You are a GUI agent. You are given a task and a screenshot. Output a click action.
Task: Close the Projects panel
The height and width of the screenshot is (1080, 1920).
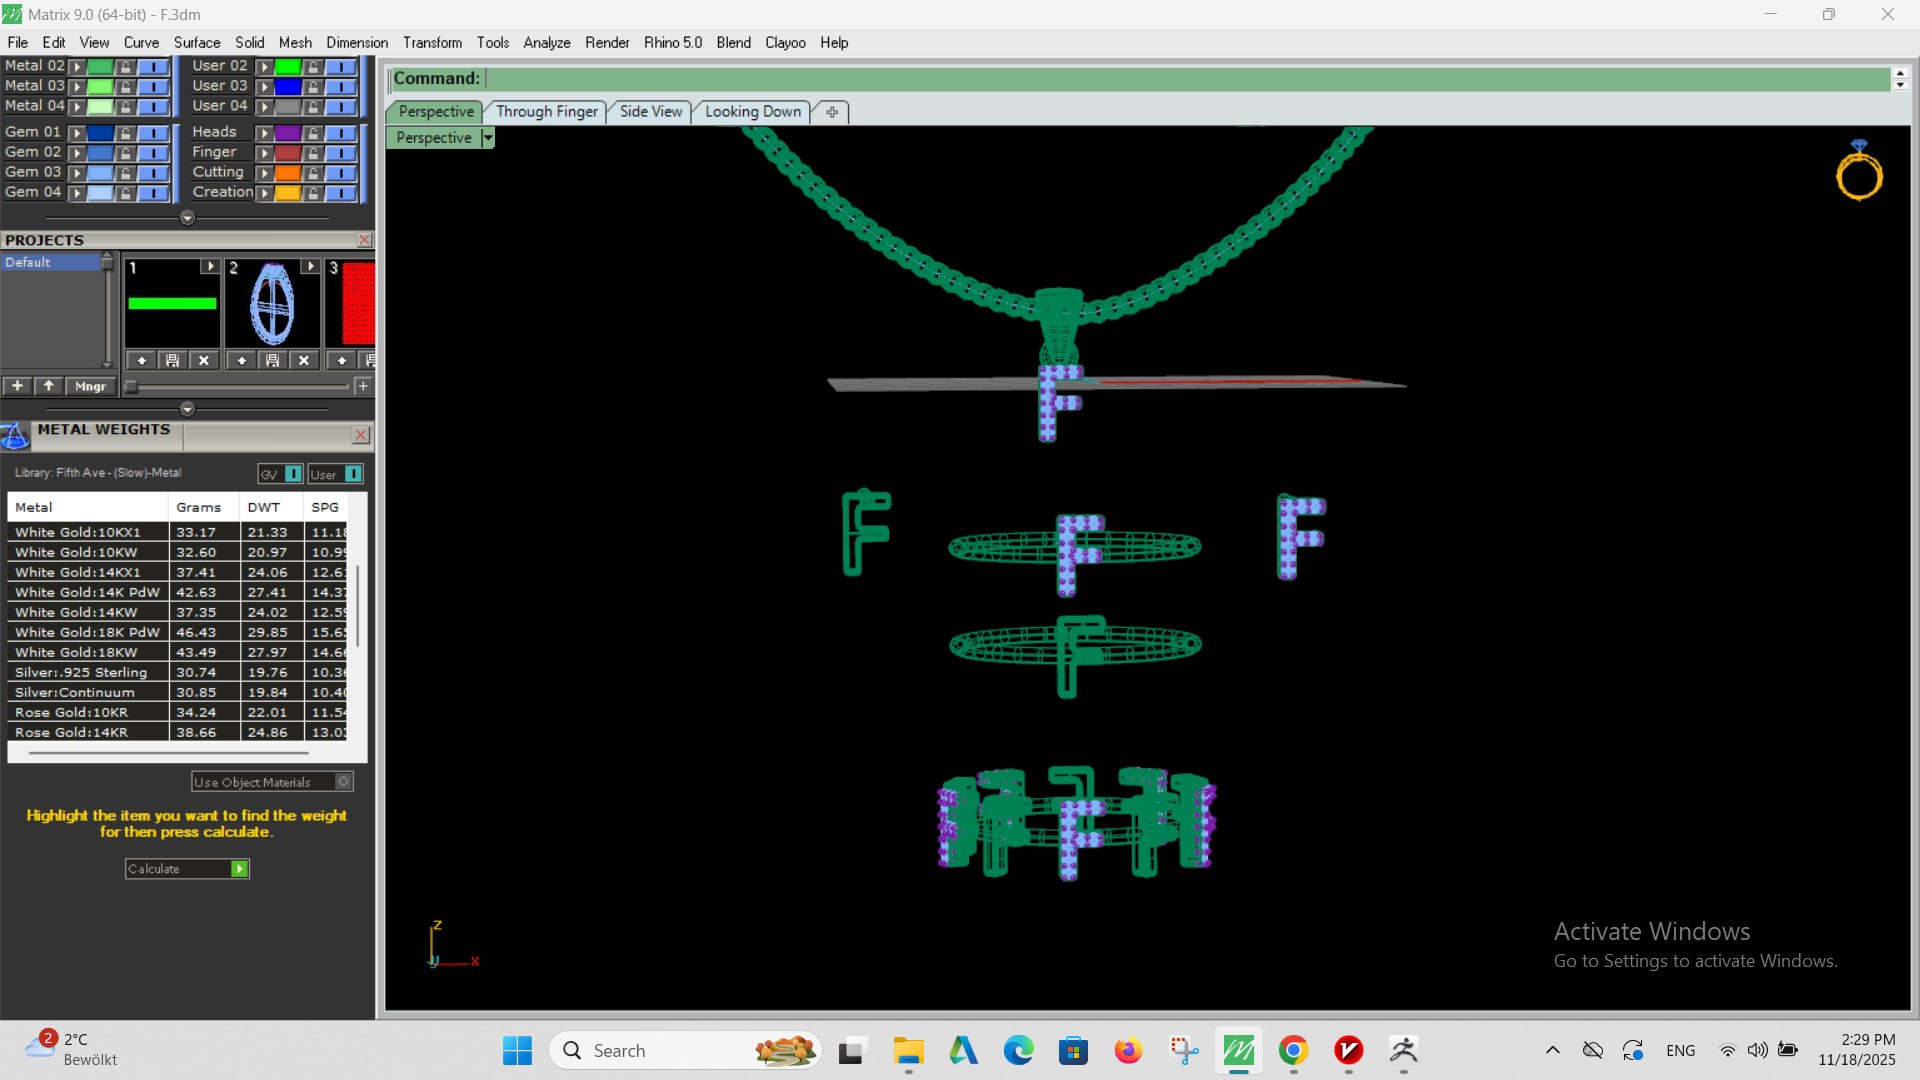point(364,240)
